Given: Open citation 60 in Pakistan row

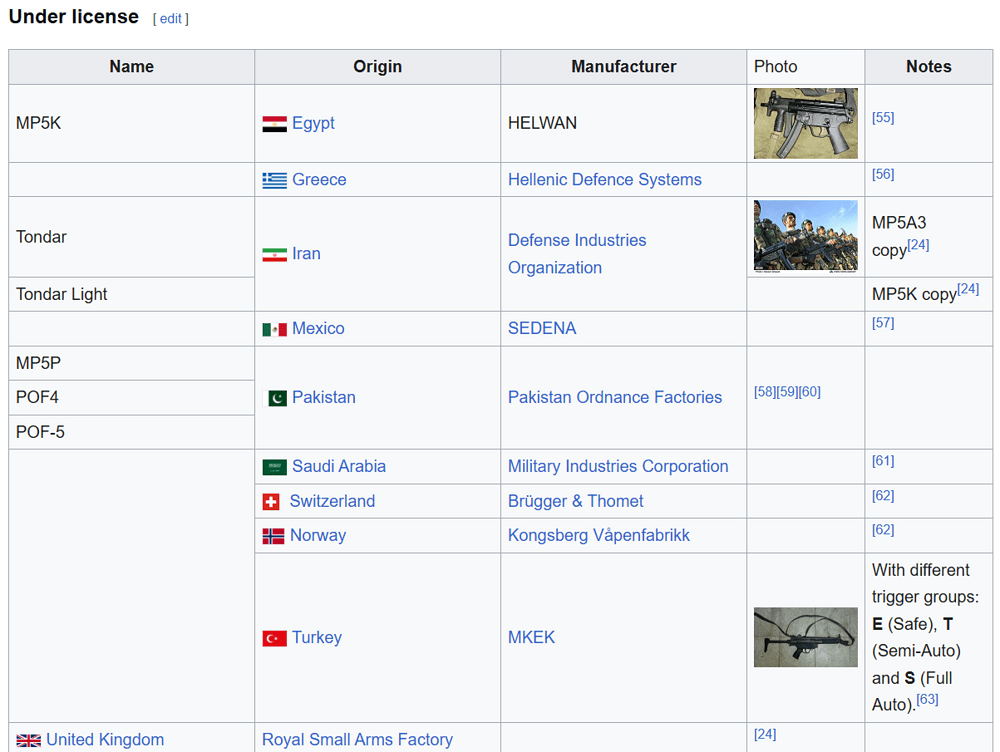Looking at the screenshot, I should (809, 392).
